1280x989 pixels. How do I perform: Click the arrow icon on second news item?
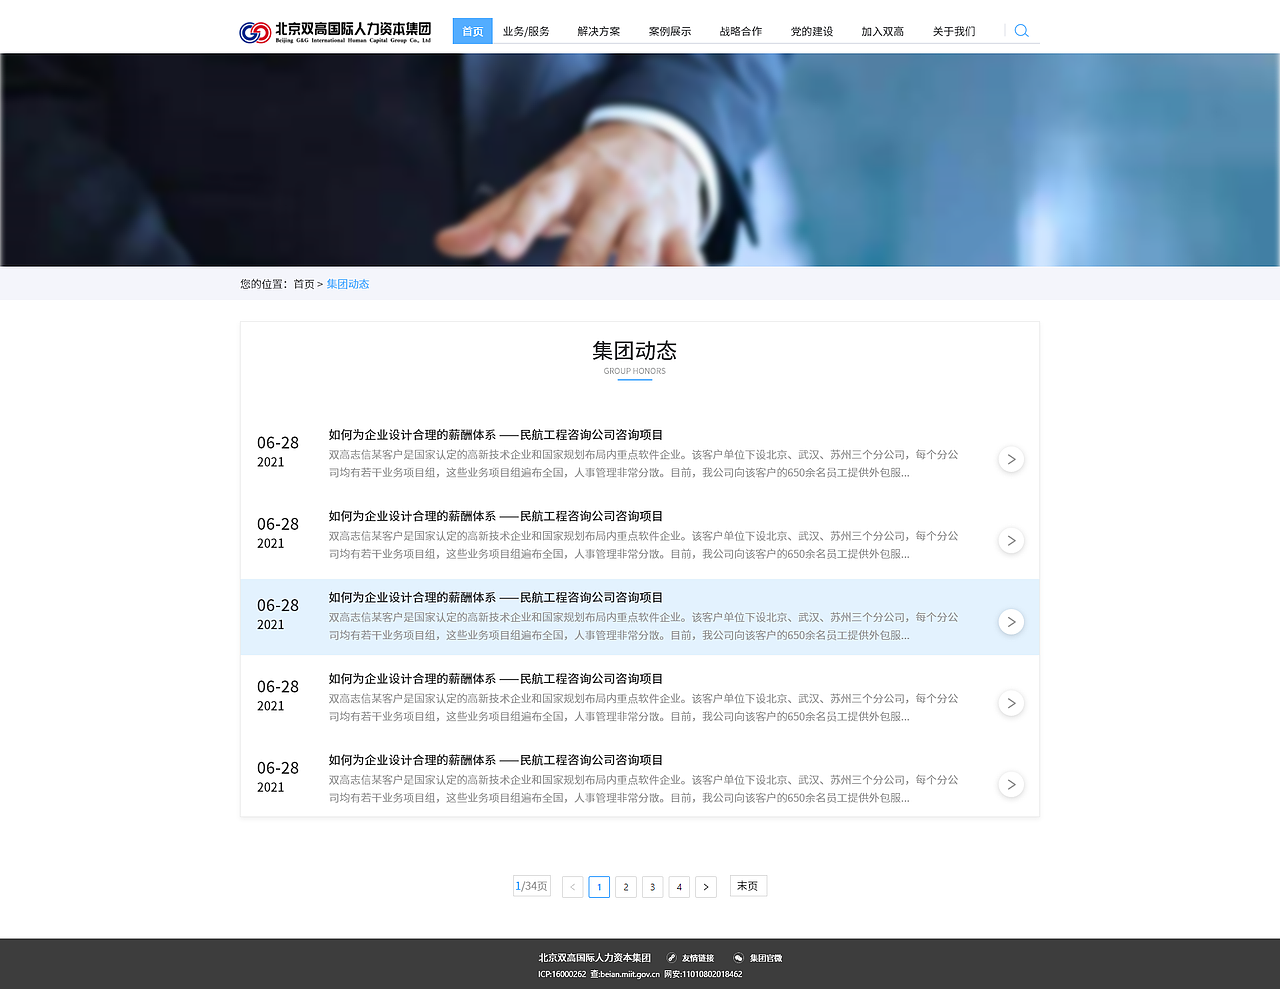(x=1010, y=540)
